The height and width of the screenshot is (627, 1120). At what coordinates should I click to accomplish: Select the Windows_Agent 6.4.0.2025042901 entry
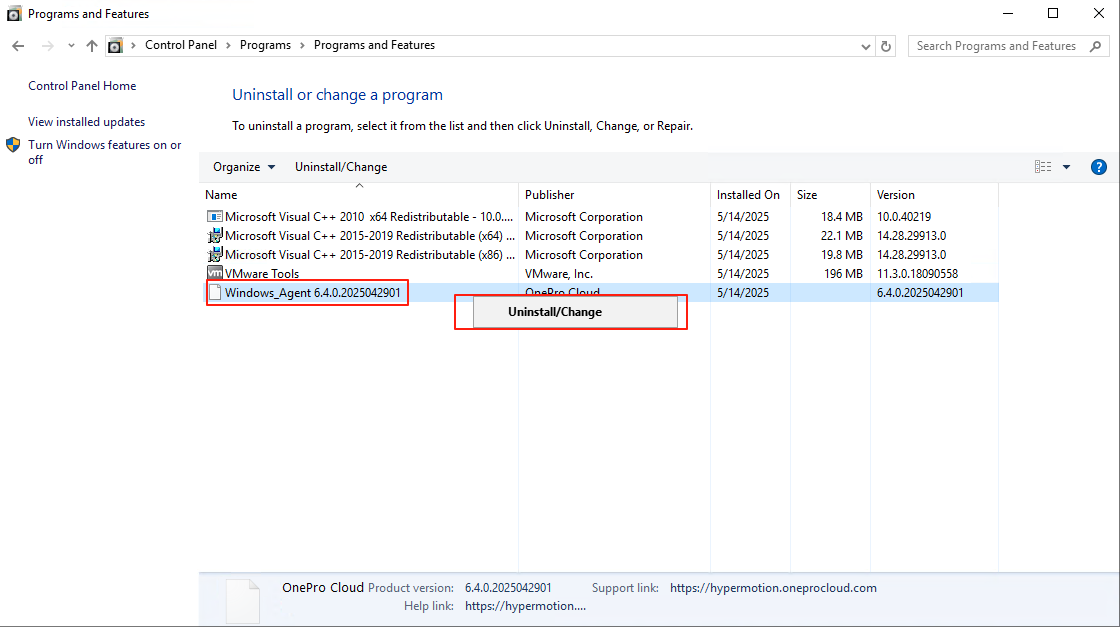(599, 293)
